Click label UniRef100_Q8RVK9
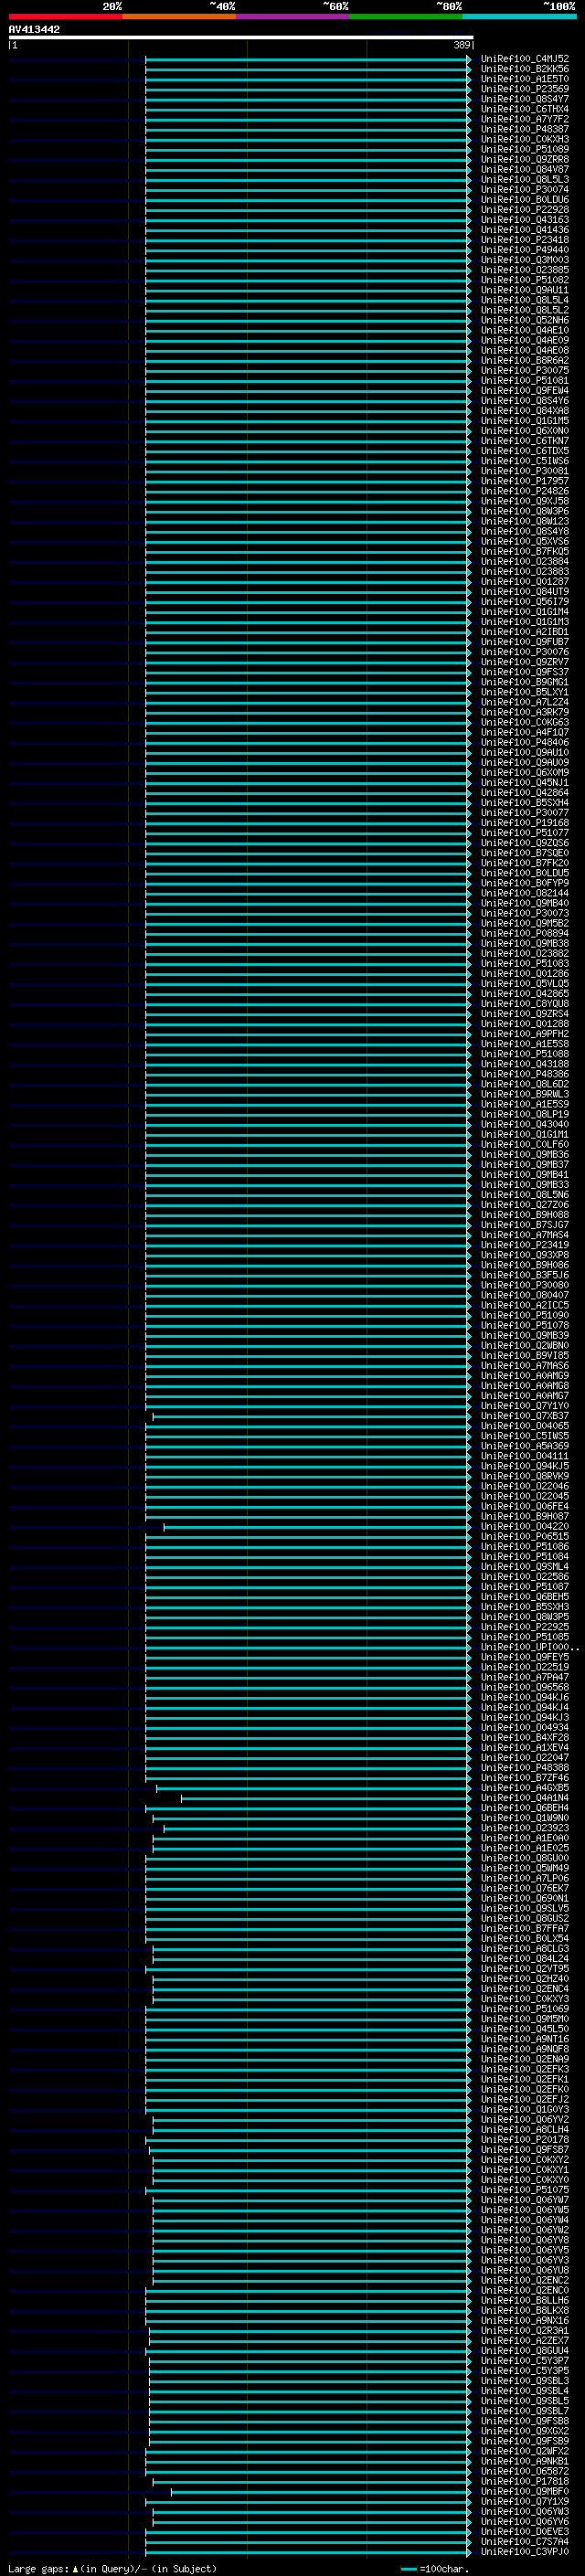This screenshot has height=2576, width=585. 524,1476
